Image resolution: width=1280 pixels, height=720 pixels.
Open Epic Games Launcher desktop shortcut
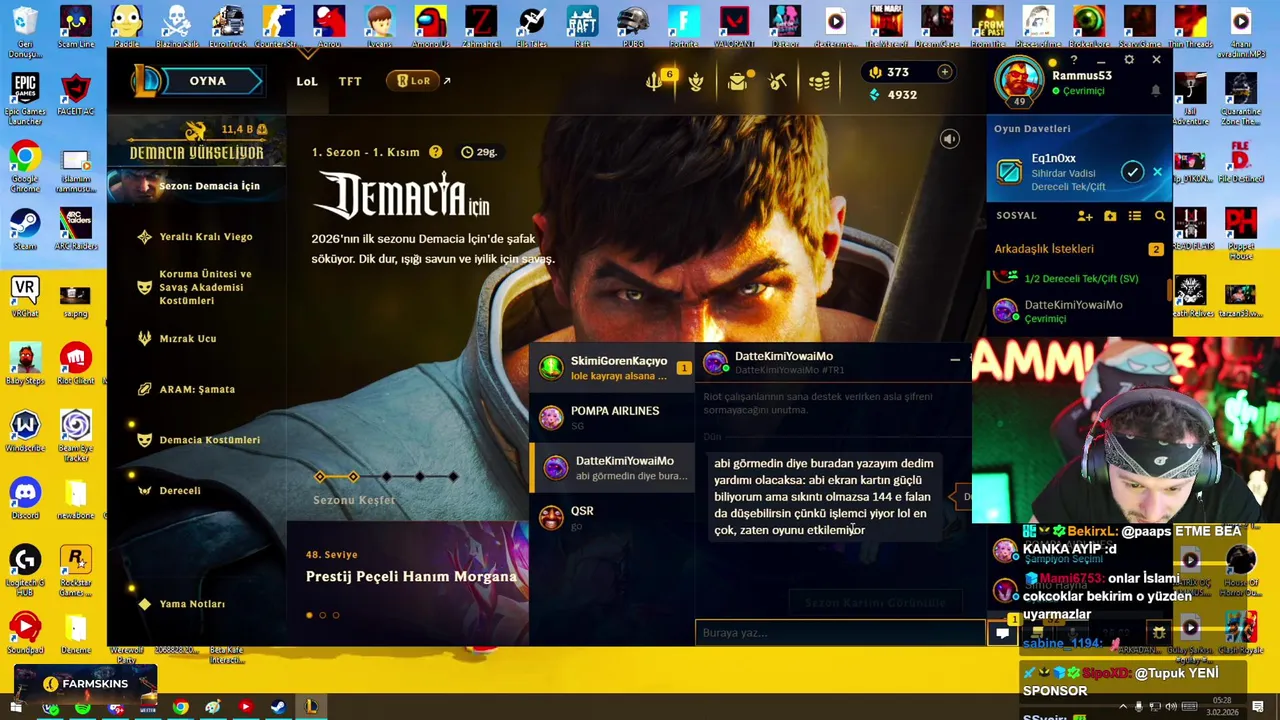coord(25,99)
